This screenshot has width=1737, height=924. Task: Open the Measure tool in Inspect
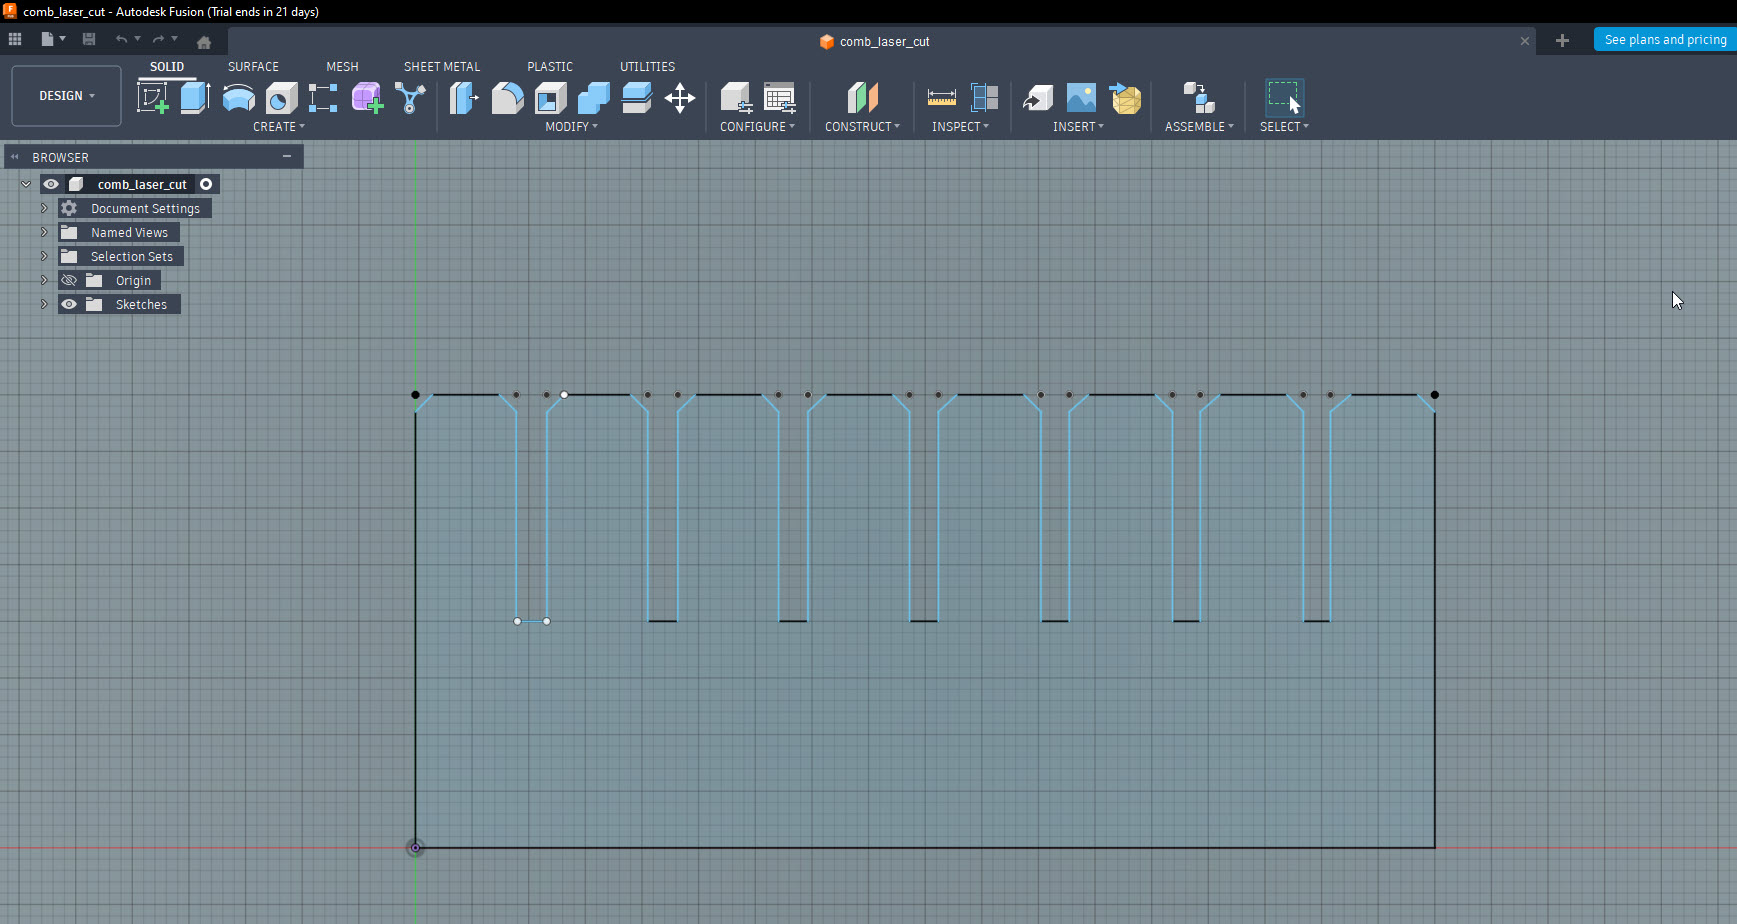[941, 97]
